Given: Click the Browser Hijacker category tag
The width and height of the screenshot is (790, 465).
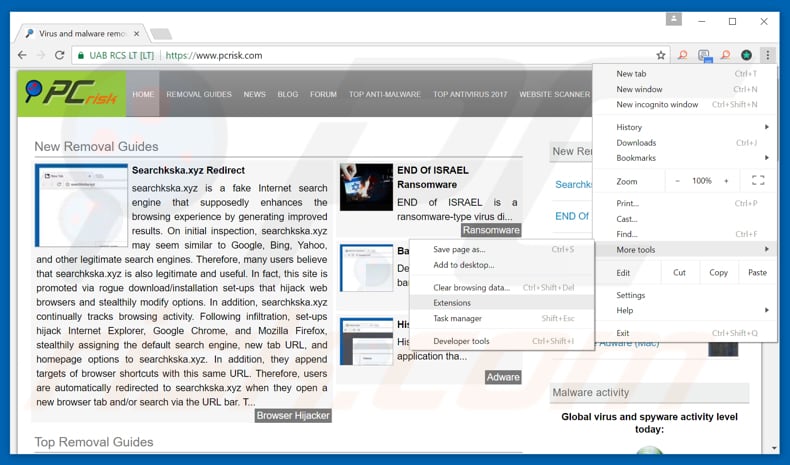Looking at the screenshot, I should point(293,416).
